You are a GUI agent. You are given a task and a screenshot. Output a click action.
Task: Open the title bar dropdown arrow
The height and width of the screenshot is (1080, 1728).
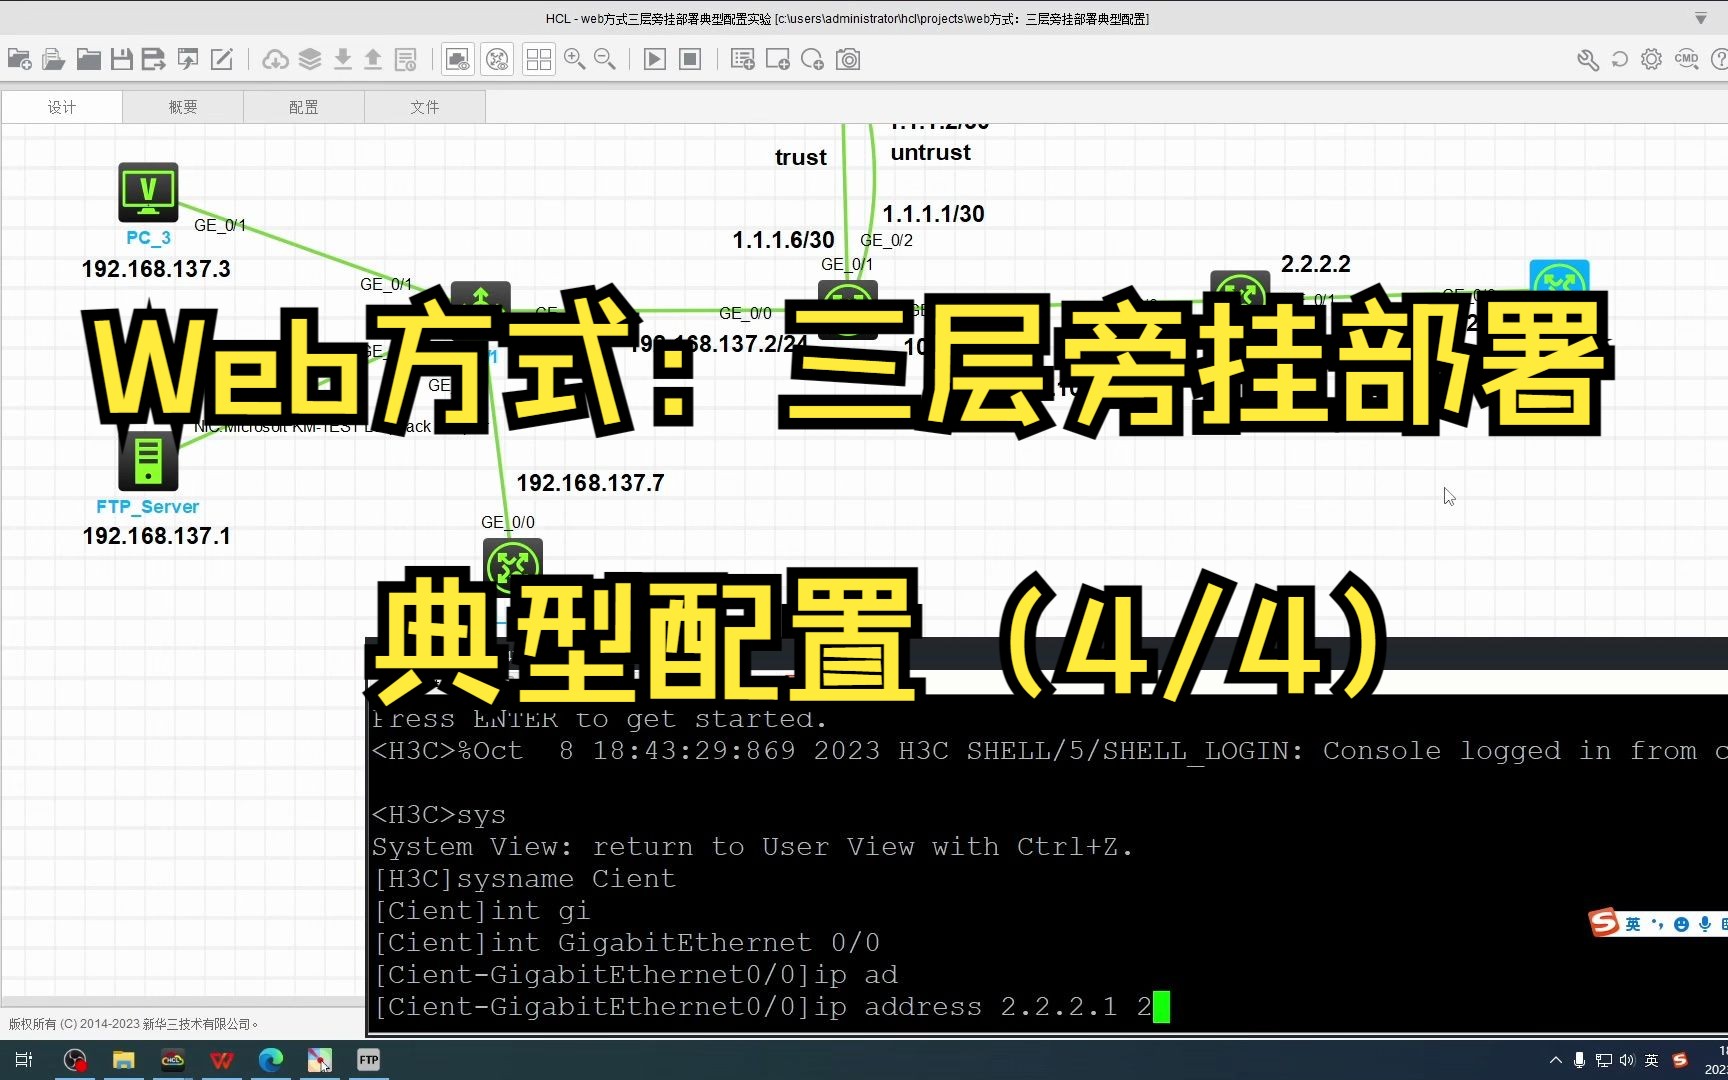pyautogui.click(x=1699, y=18)
